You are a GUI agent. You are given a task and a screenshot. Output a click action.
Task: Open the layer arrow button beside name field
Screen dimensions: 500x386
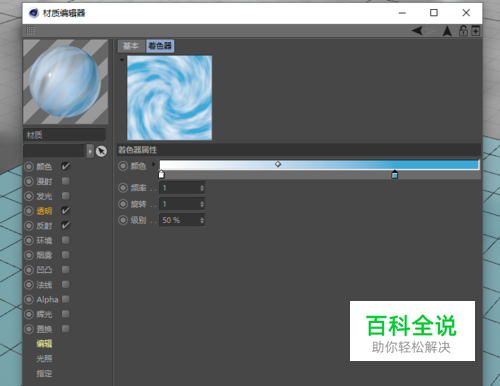click(x=90, y=151)
